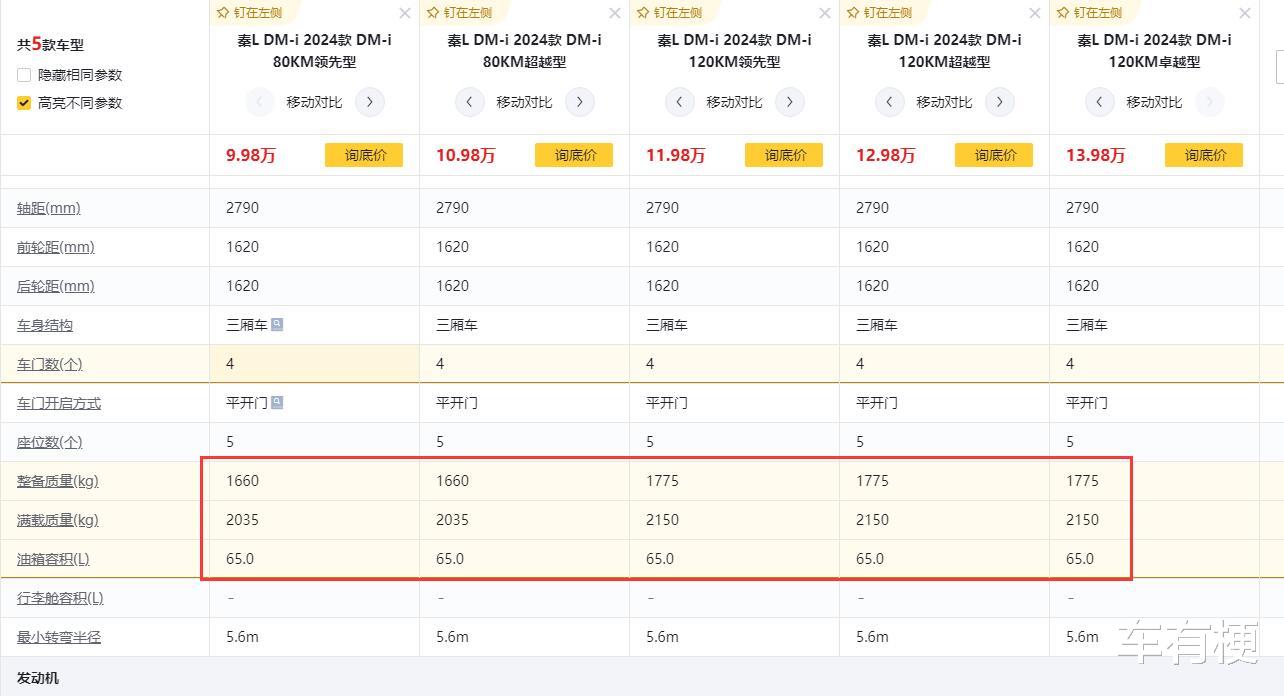Select 共5款车型 count label
The height and width of the screenshot is (696, 1284).
pos(51,44)
